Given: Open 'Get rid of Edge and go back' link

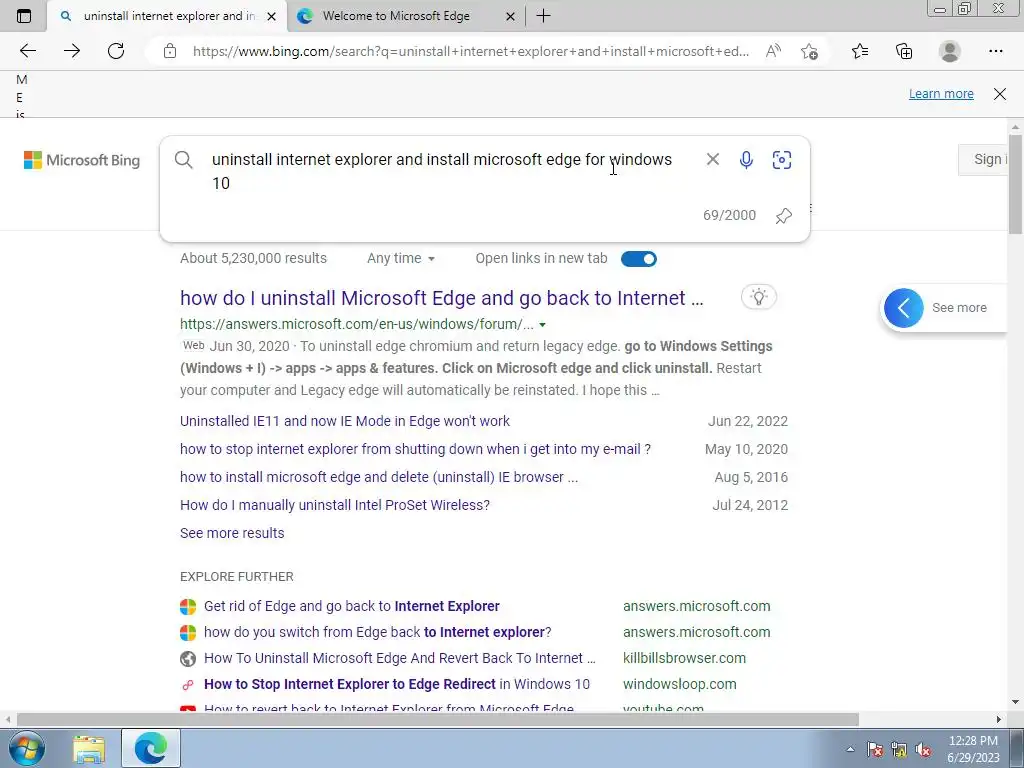Looking at the screenshot, I should [351, 606].
